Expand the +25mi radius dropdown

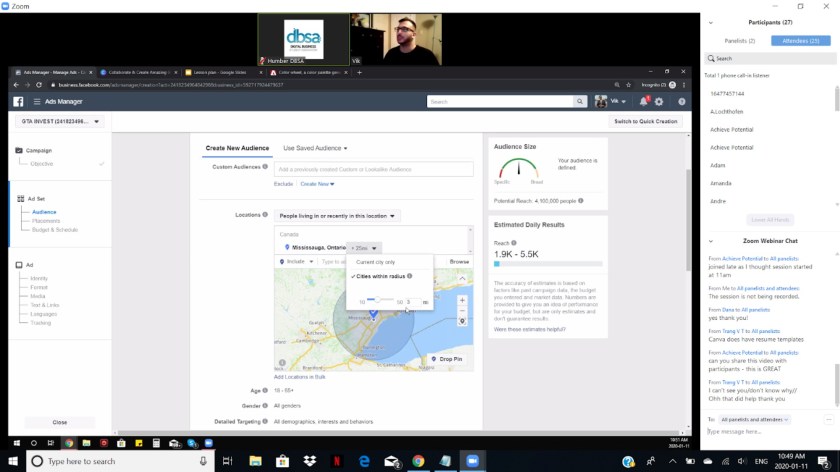click(364, 247)
